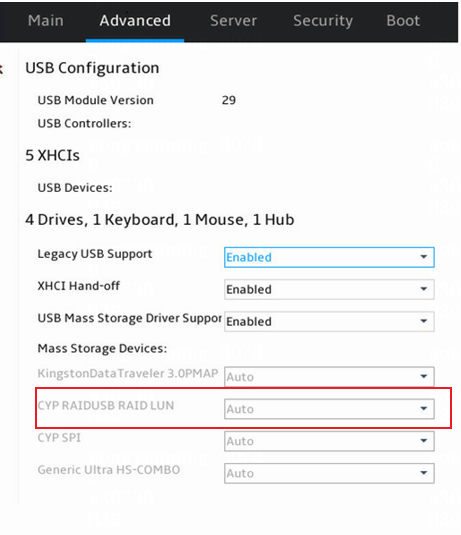Viewport: 461px width, 535px height.
Task: Open Legacy USB Support dropdown
Action: (x=329, y=257)
